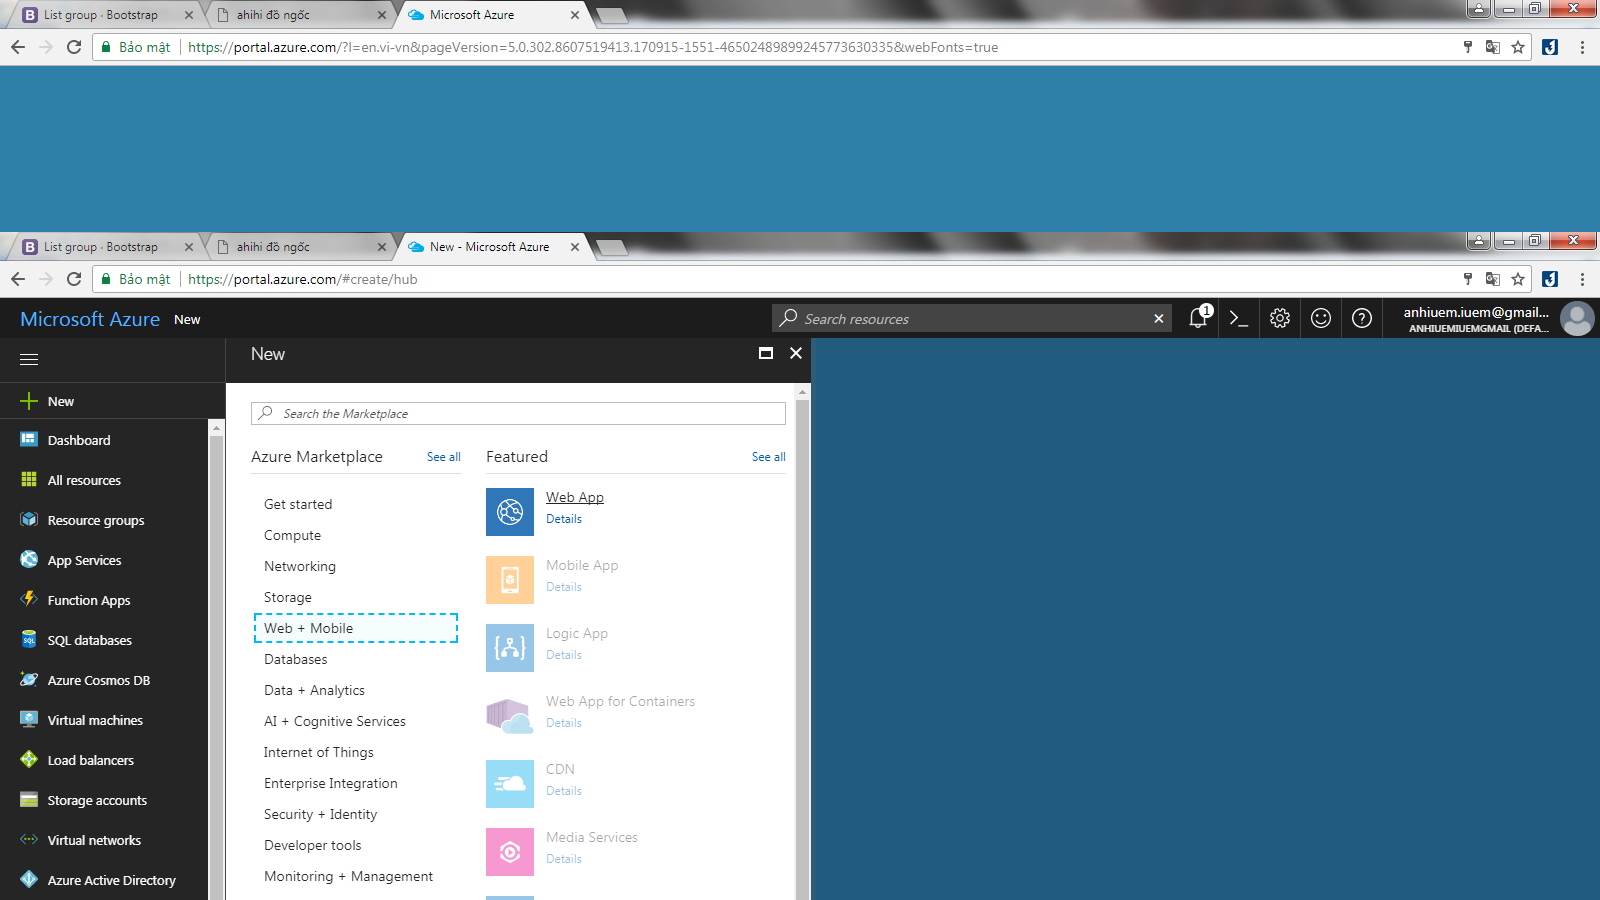
Task: Click See all beside Azure Marketplace
Action: click(444, 457)
